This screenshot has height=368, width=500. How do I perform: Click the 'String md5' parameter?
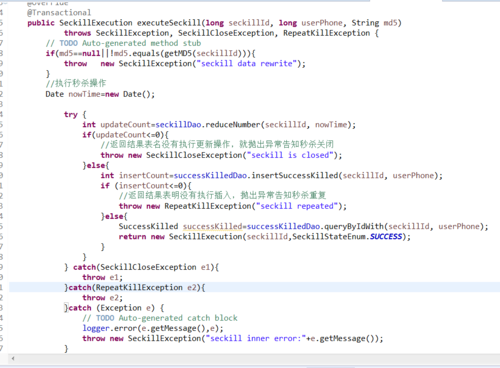pos(374,23)
